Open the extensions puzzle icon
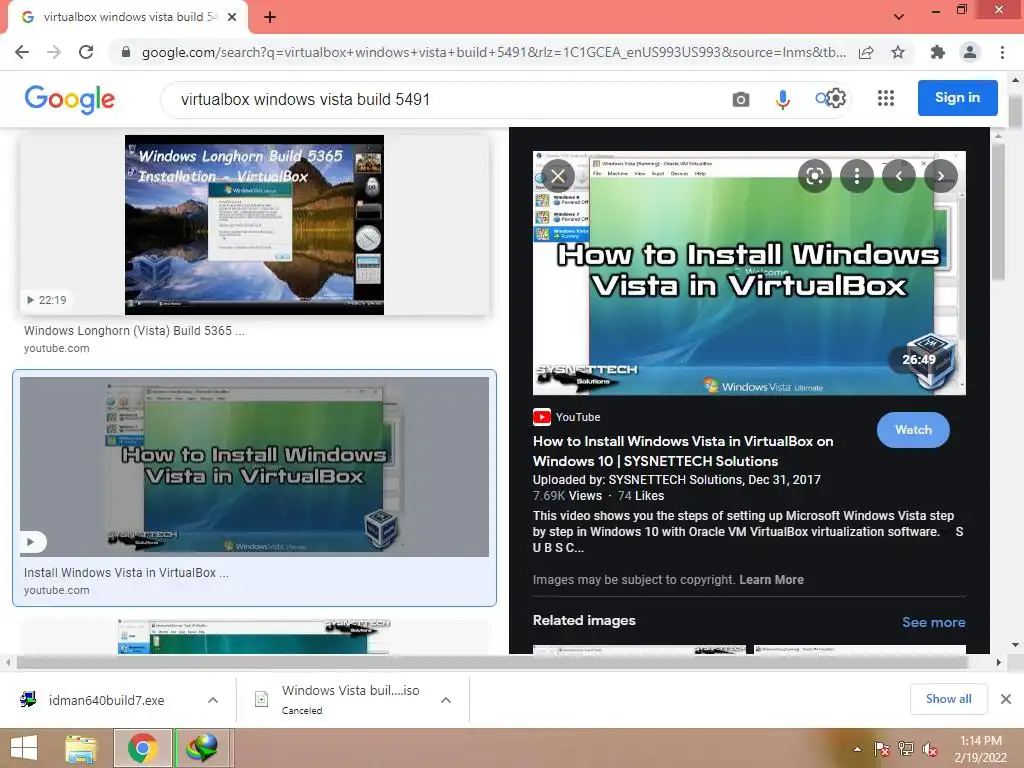 coord(938,52)
